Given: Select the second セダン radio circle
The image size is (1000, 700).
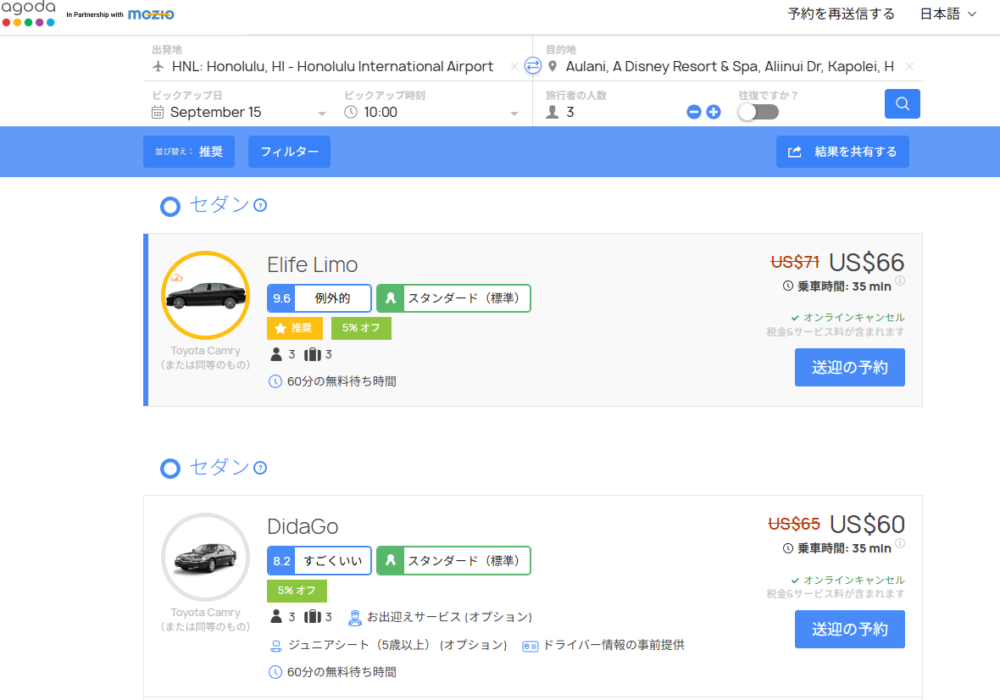Looking at the screenshot, I should 171,468.
